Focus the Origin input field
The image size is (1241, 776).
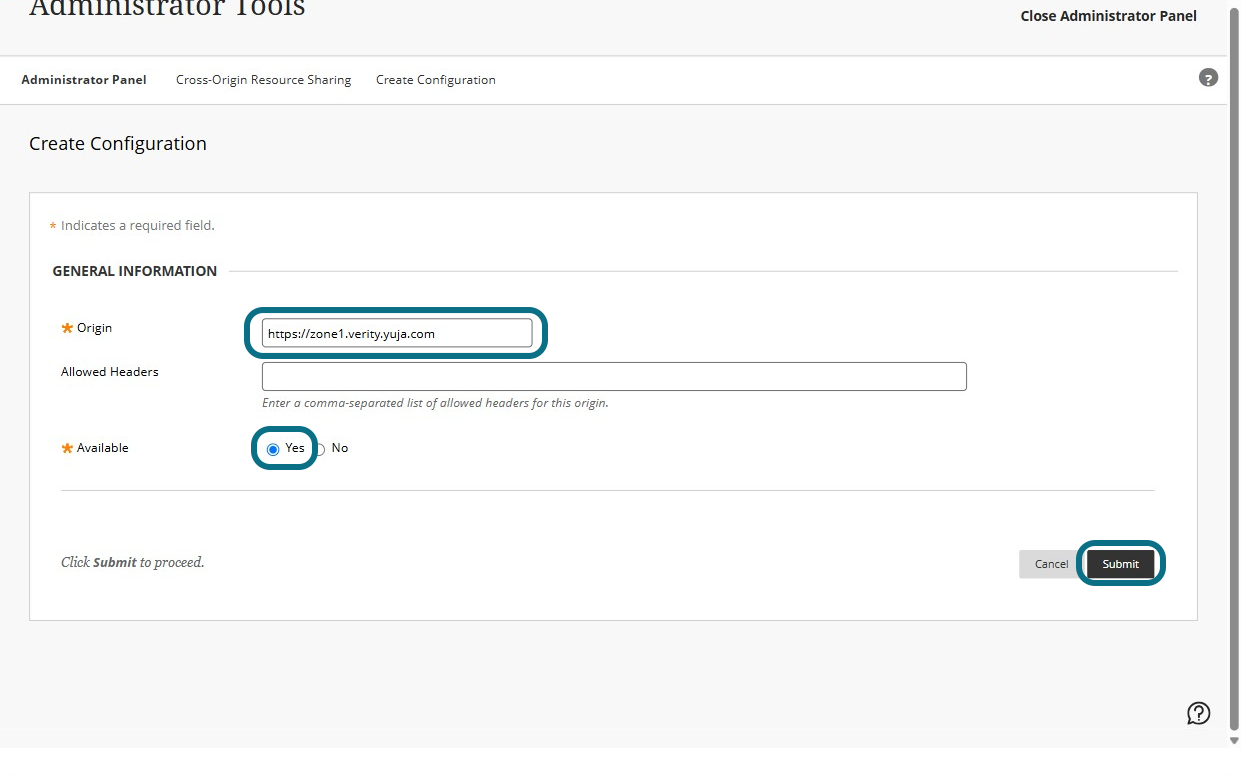397,333
